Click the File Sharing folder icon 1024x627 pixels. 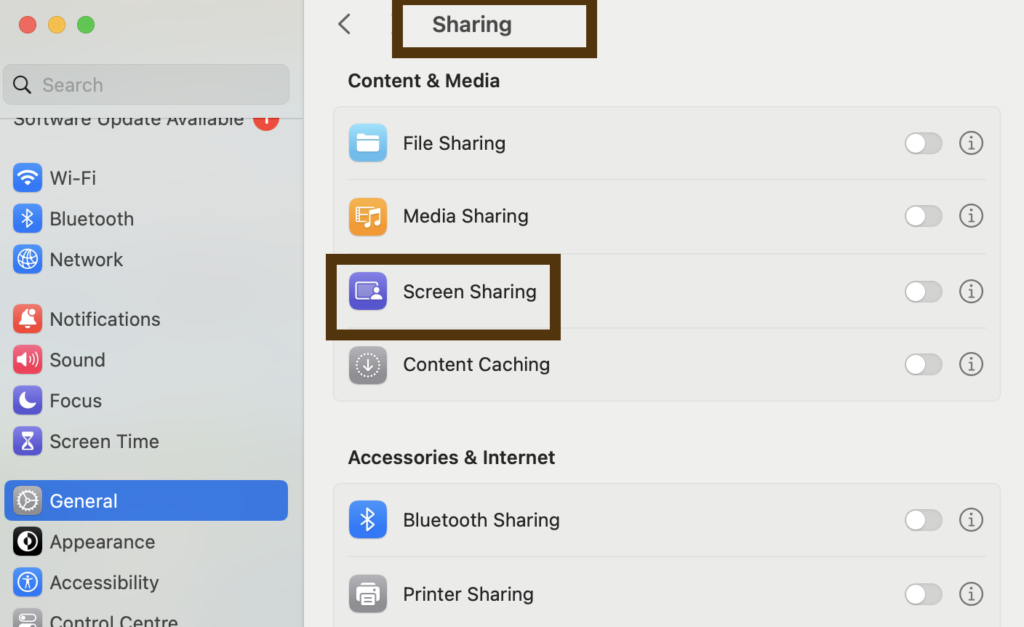[368, 143]
